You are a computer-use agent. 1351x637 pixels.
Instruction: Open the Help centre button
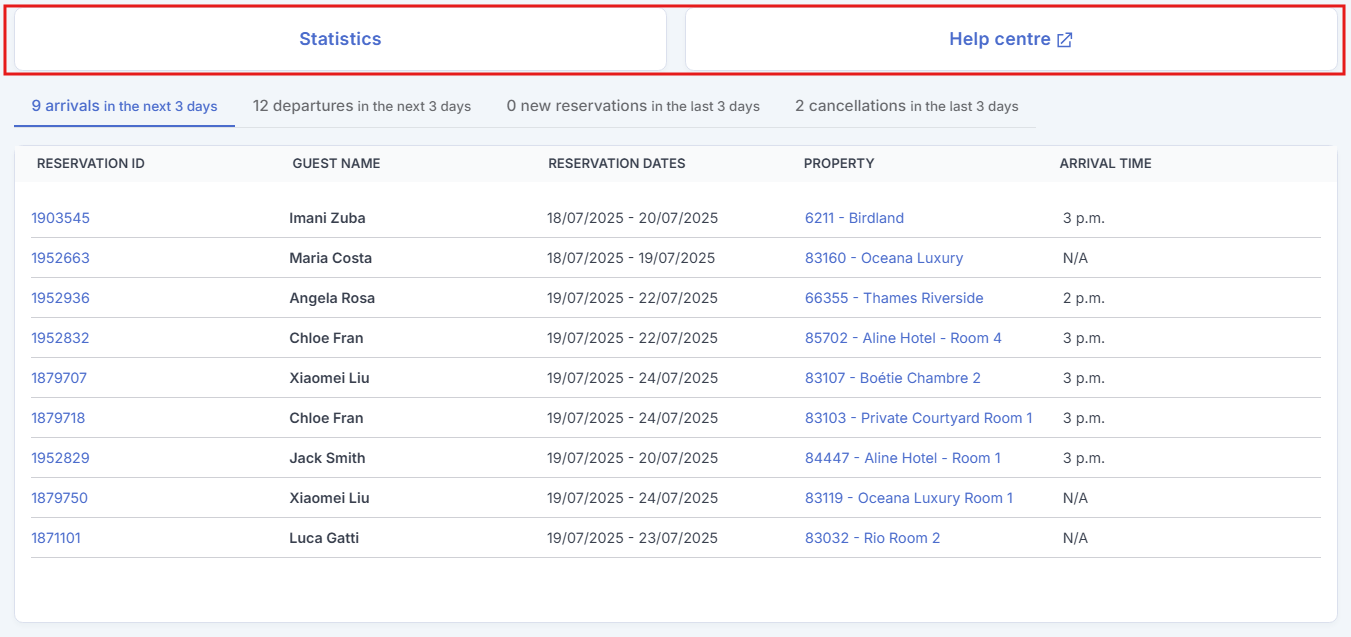point(1011,40)
